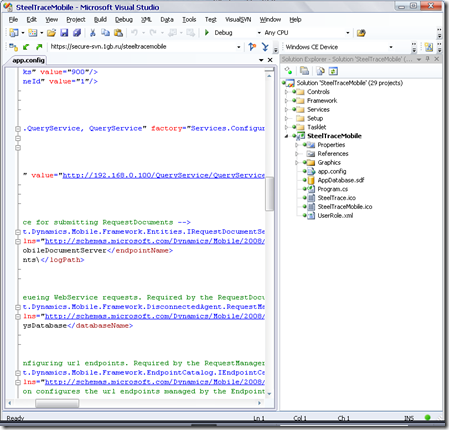Click the Add New Item toolbar icon
The width and height of the screenshot is (449, 430).
tap(33, 33)
